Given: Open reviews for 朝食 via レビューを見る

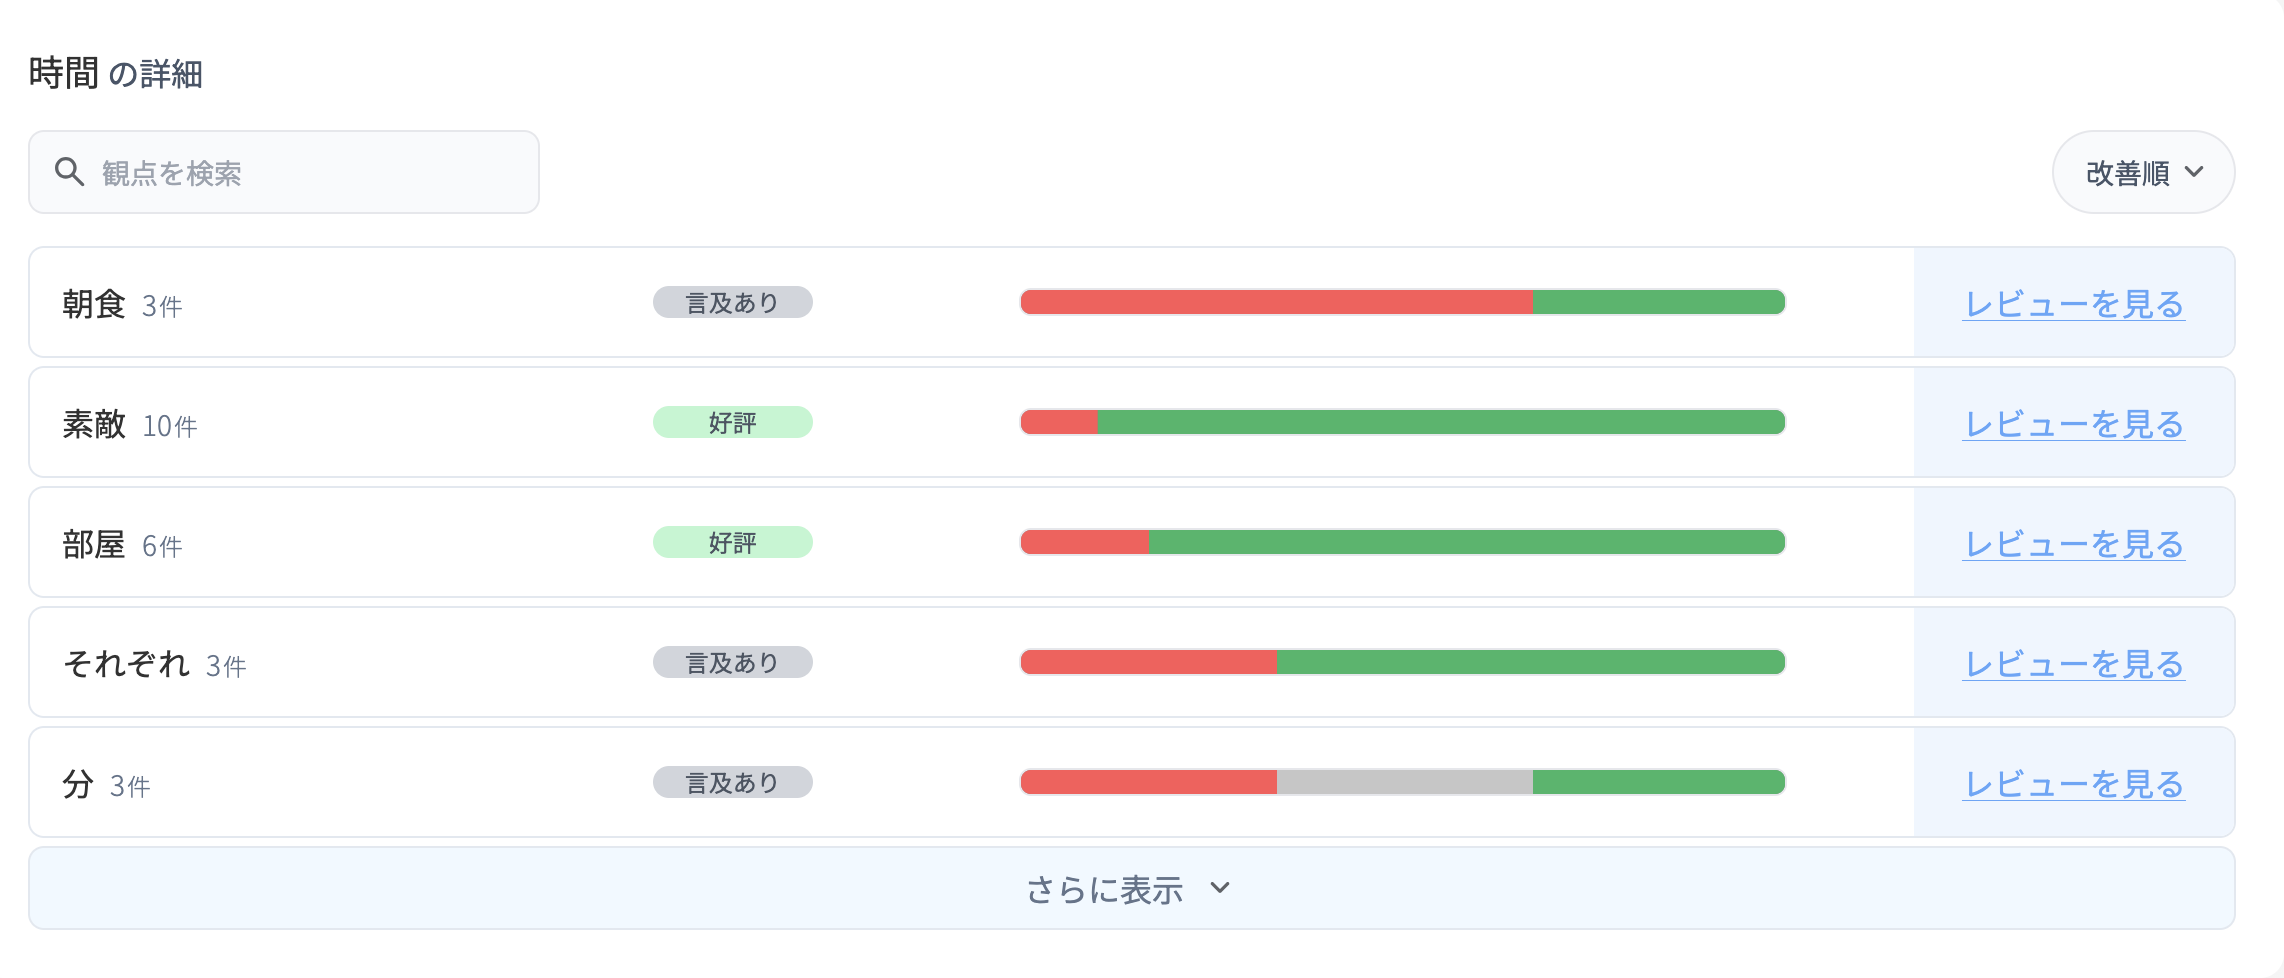Looking at the screenshot, I should (2073, 302).
